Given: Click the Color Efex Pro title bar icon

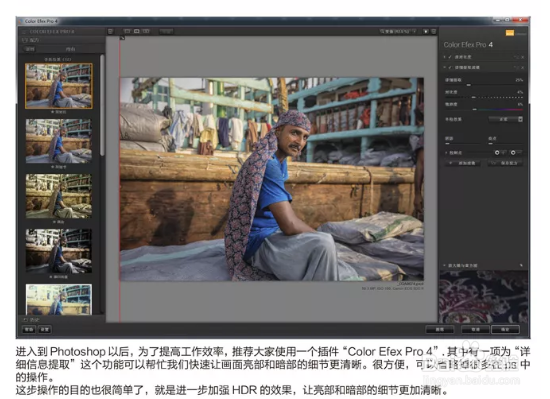Looking at the screenshot, I should (21, 21).
